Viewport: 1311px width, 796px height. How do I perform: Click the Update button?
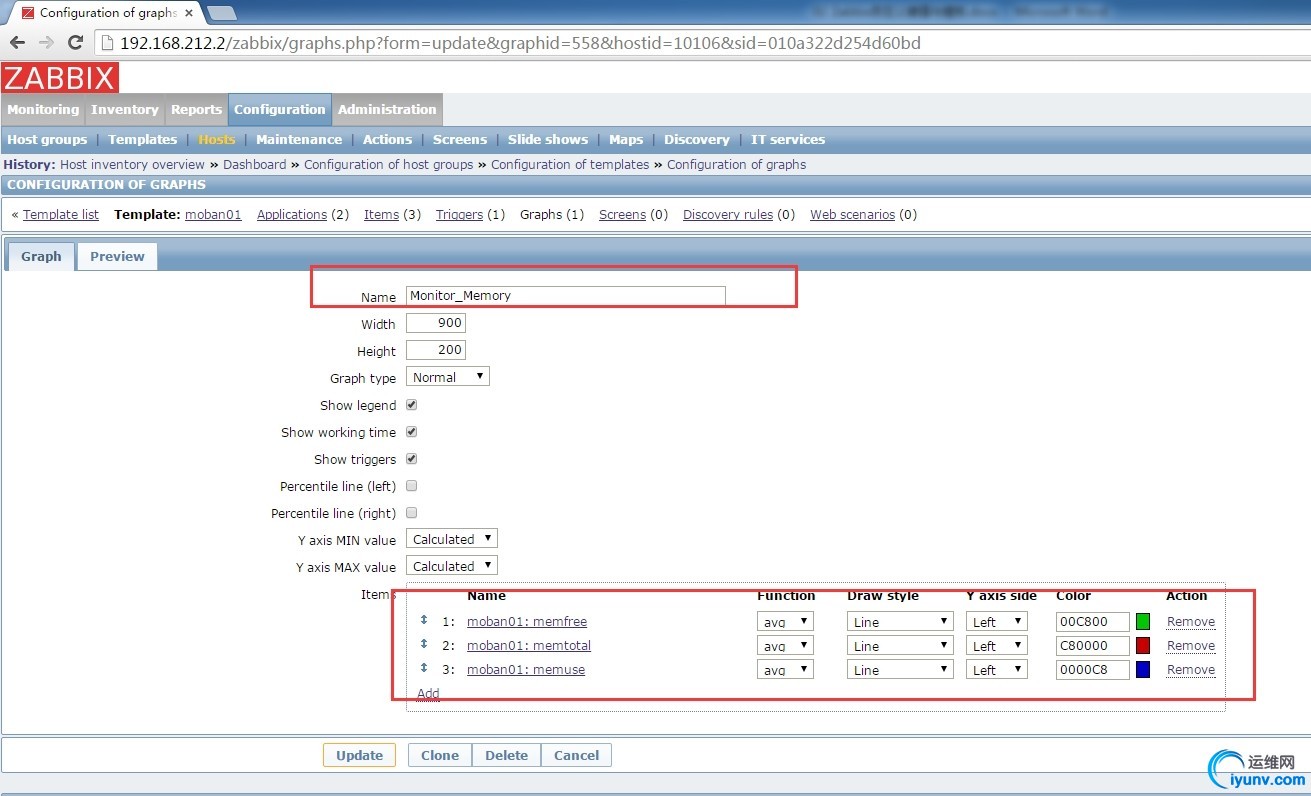pos(359,755)
